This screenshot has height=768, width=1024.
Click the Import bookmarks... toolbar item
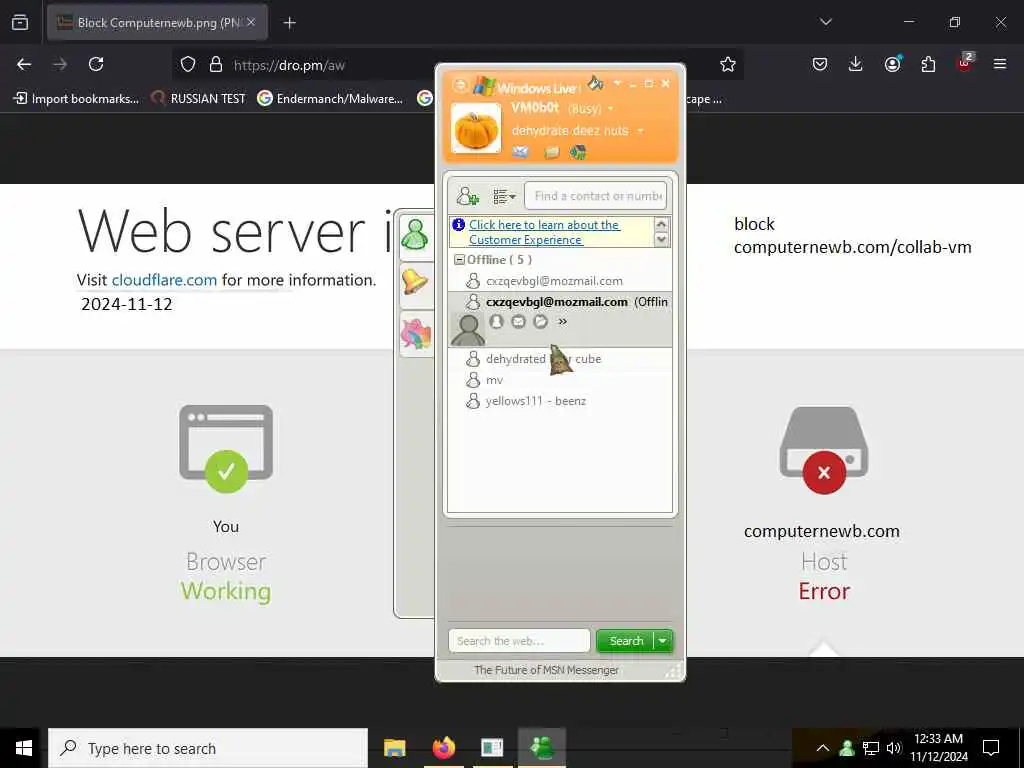(76, 99)
